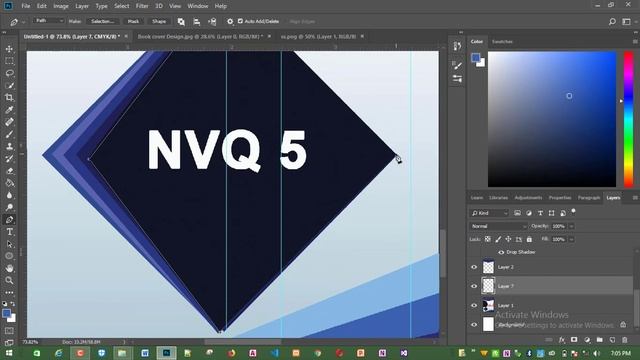
Task: Add a layer style with fx icon
Action: point(562,340)
